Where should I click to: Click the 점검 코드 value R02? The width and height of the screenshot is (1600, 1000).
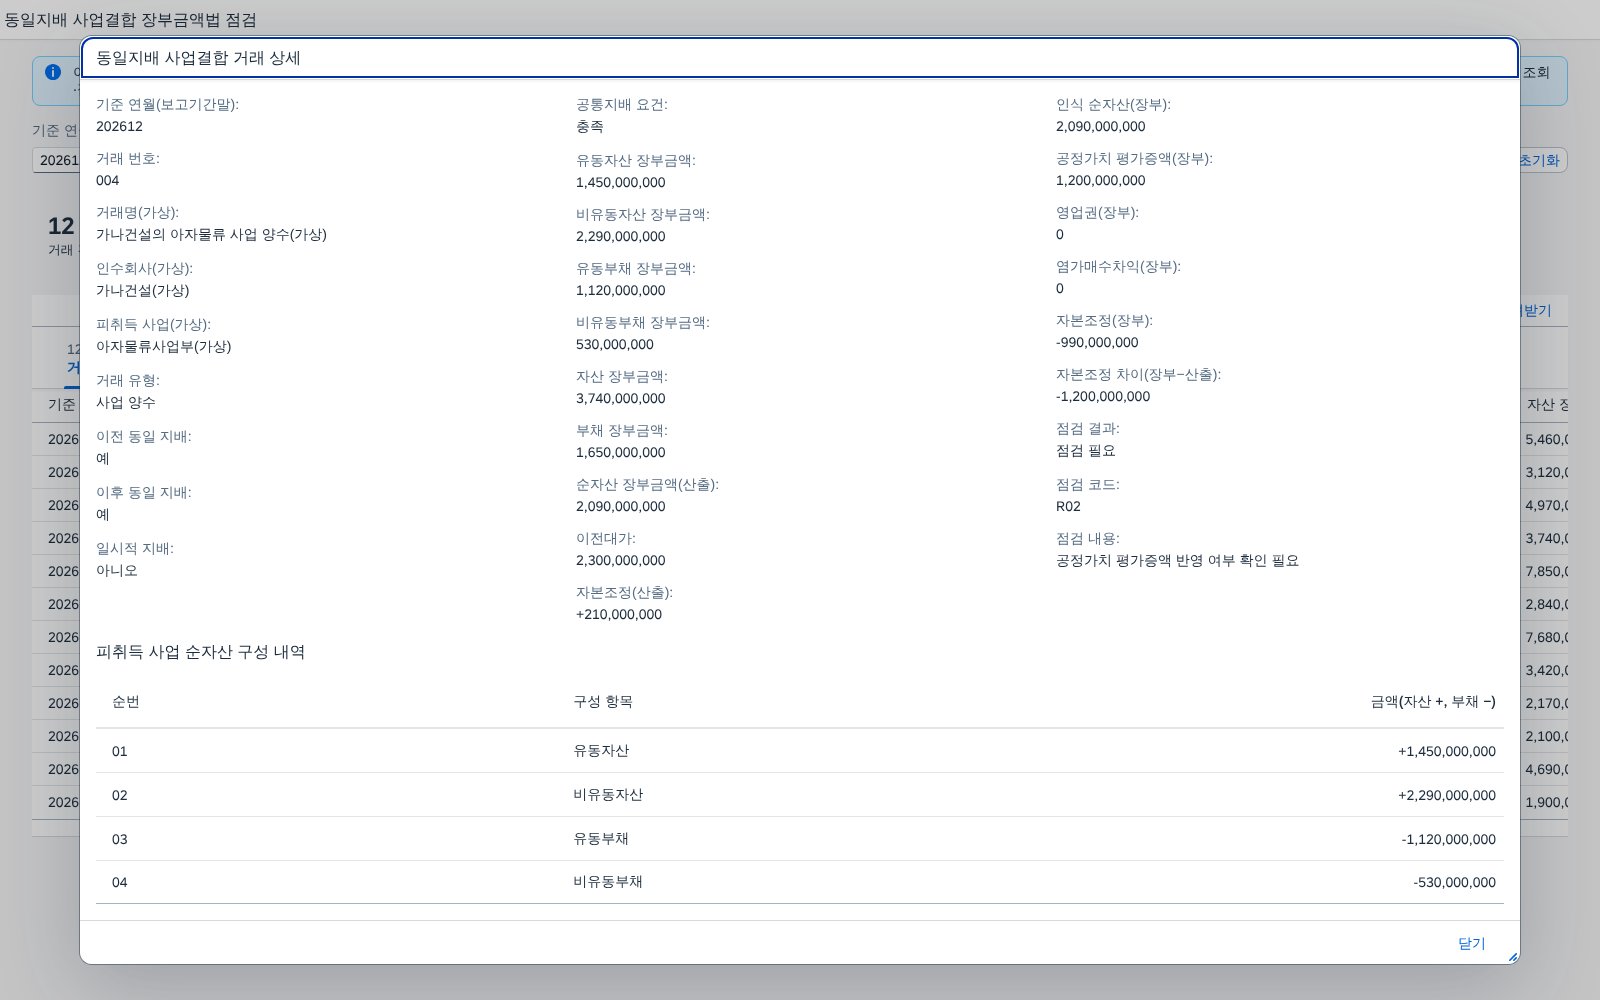tap(1068, 506)
